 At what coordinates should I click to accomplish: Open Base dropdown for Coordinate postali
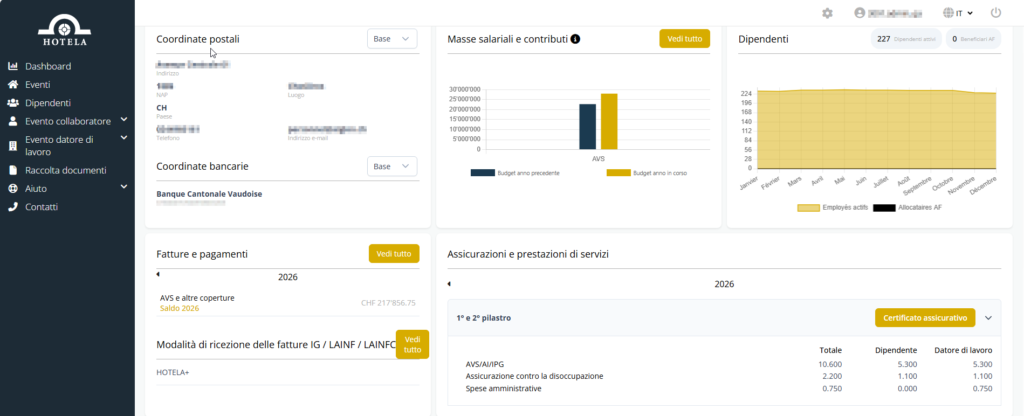[392, 39]
